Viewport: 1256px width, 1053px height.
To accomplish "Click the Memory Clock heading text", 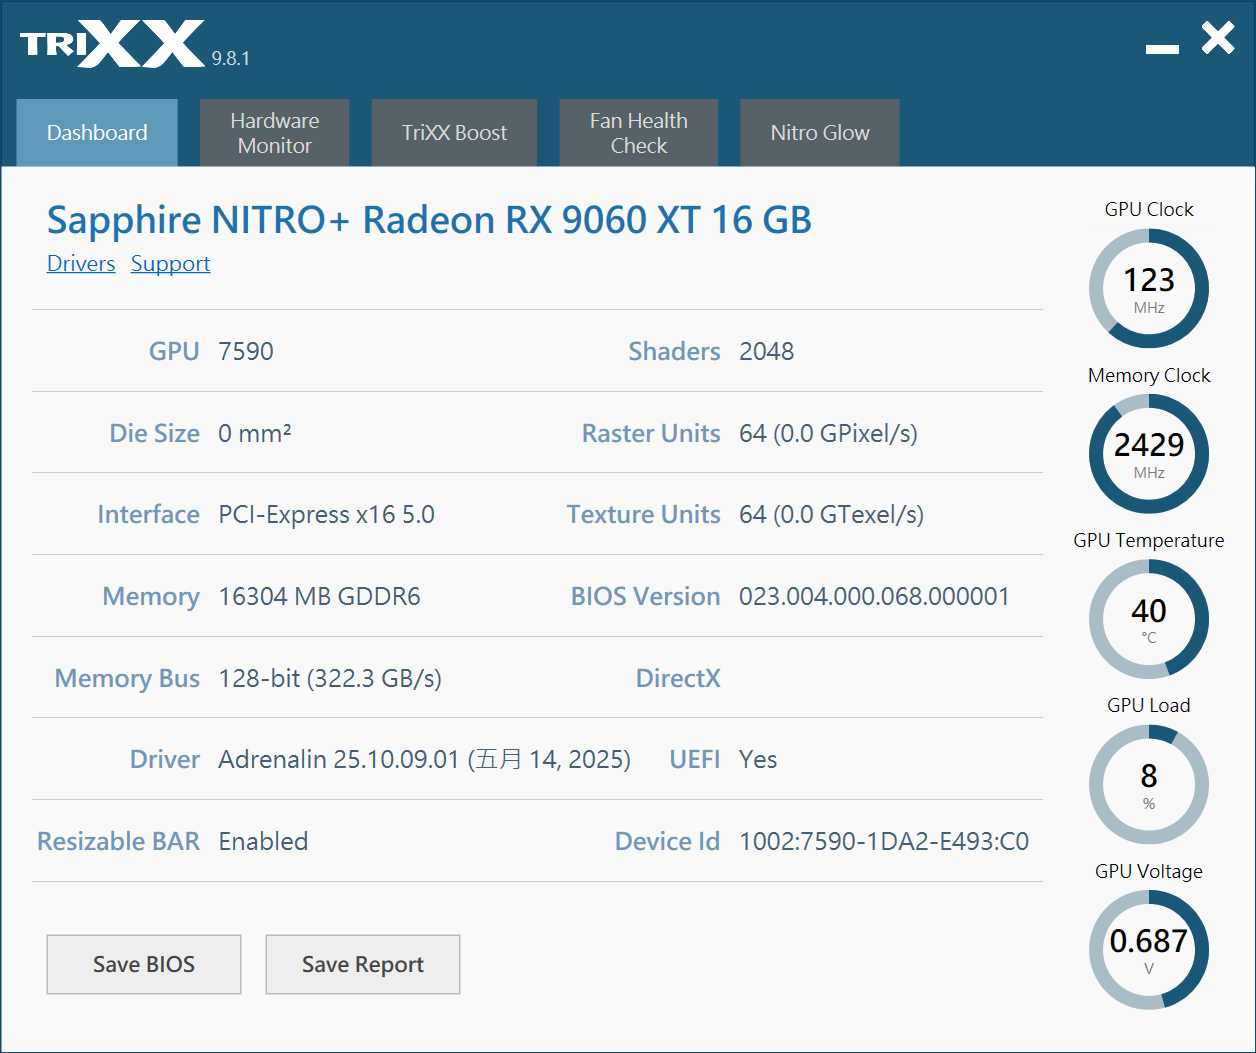I will (x=1149, y=375).
